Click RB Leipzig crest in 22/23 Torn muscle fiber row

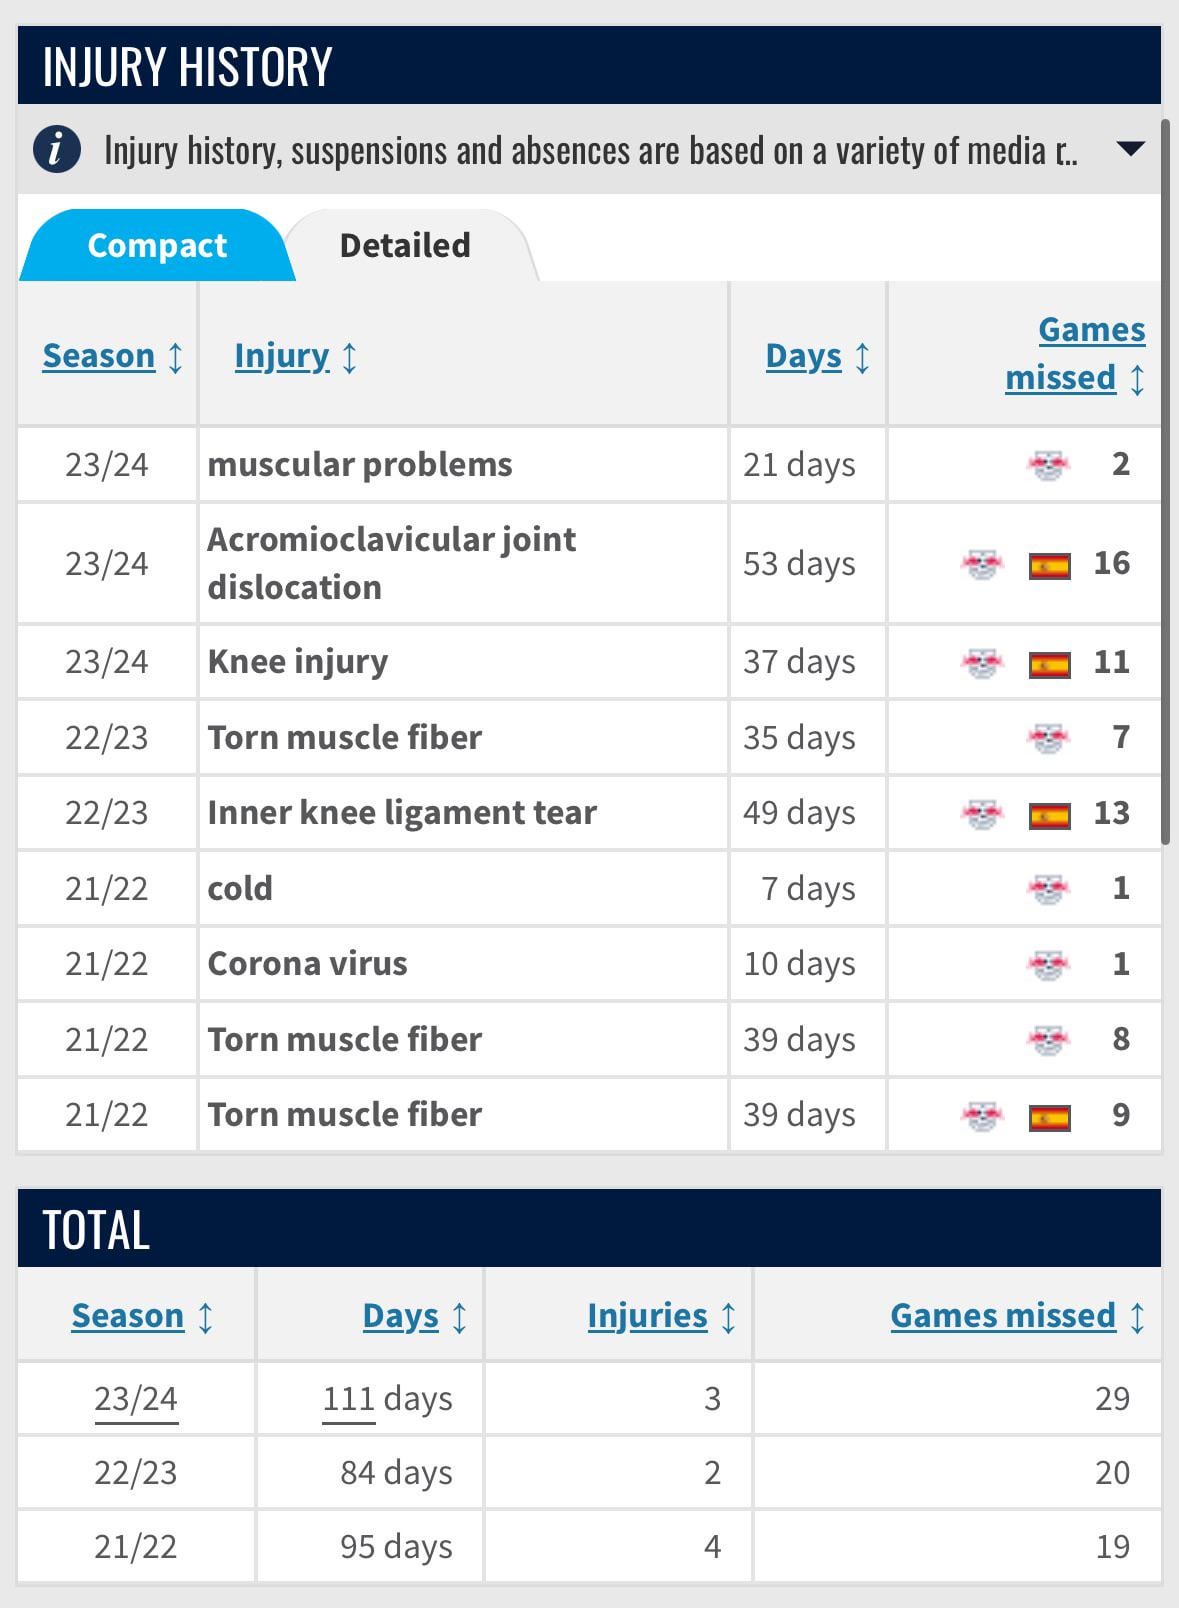pos(1048,739)
